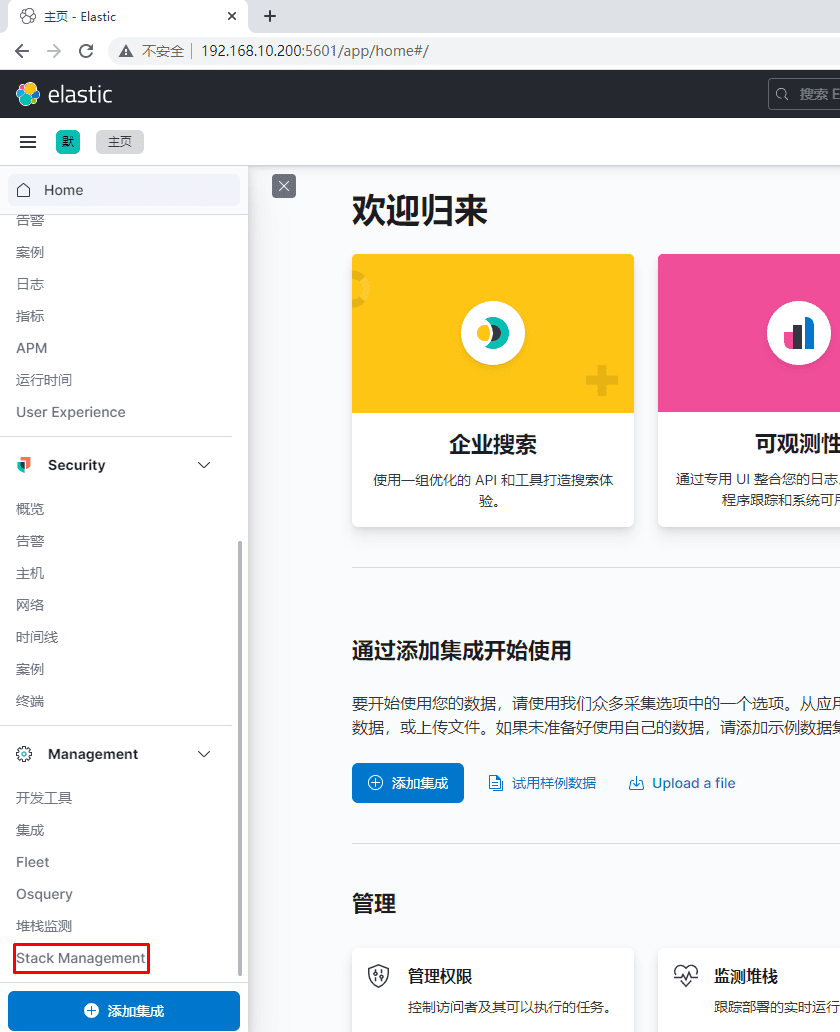Click the Management gear icon

point(24,754)
